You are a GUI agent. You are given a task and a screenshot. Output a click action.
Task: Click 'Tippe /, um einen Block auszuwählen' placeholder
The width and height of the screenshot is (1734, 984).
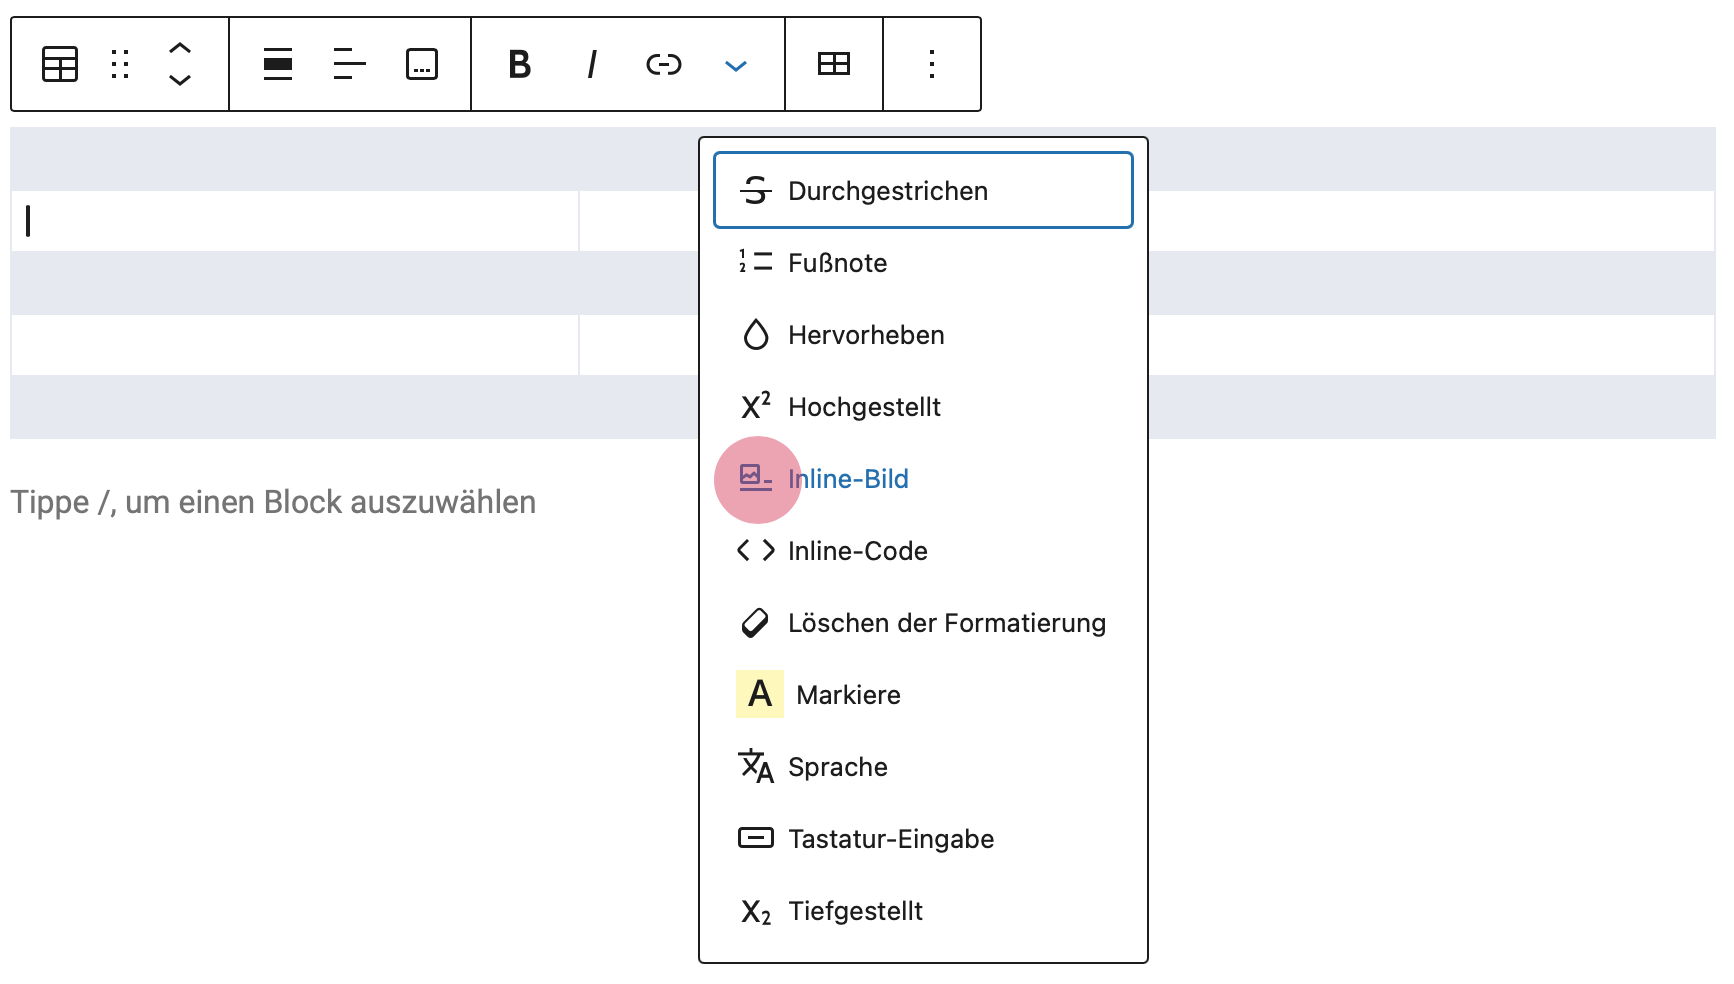pyautogui.click(x=273, y=502)
